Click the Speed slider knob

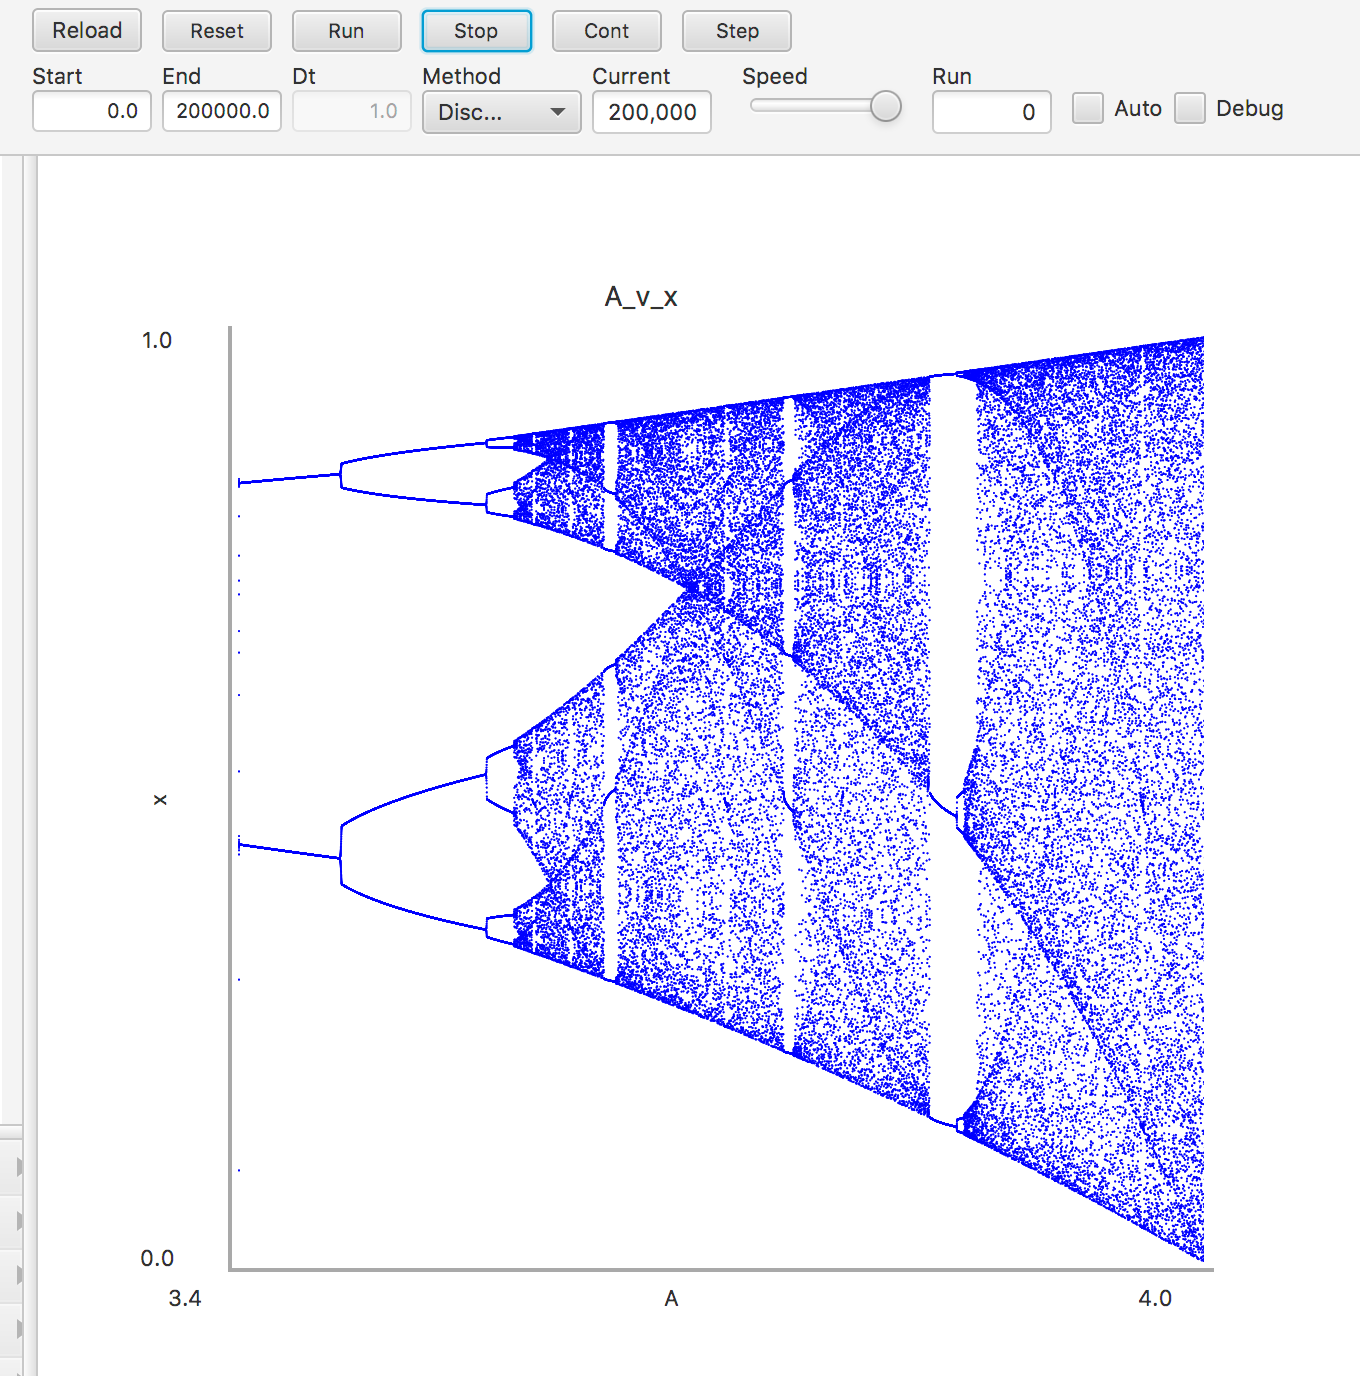pos(885,106)
